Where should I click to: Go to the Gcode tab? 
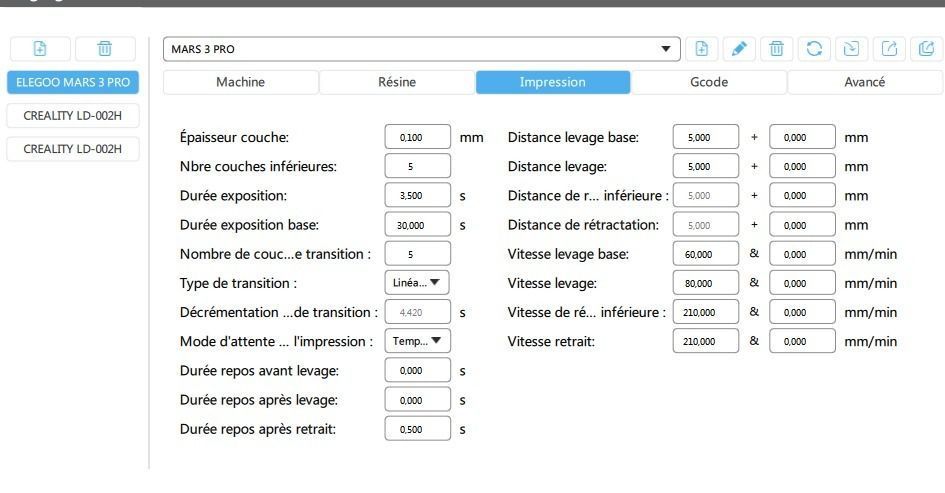tap(708, 82)
